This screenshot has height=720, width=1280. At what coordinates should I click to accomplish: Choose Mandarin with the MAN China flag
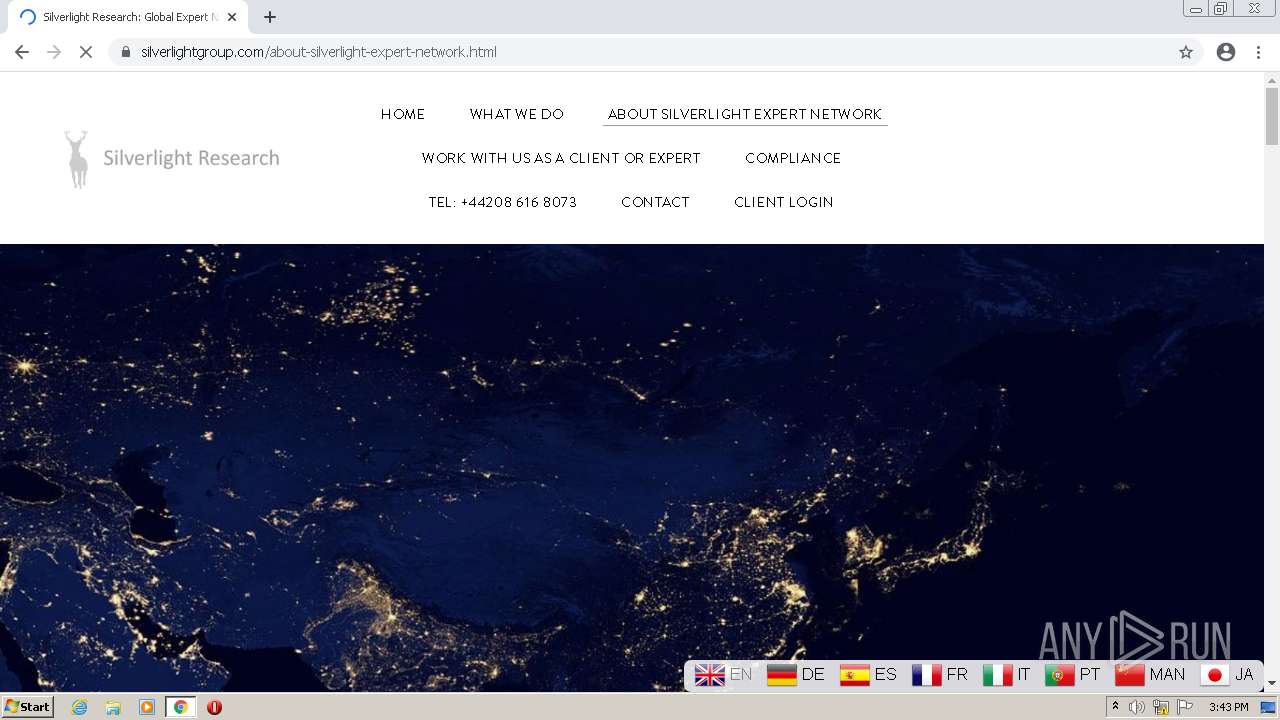[1150, 675]
